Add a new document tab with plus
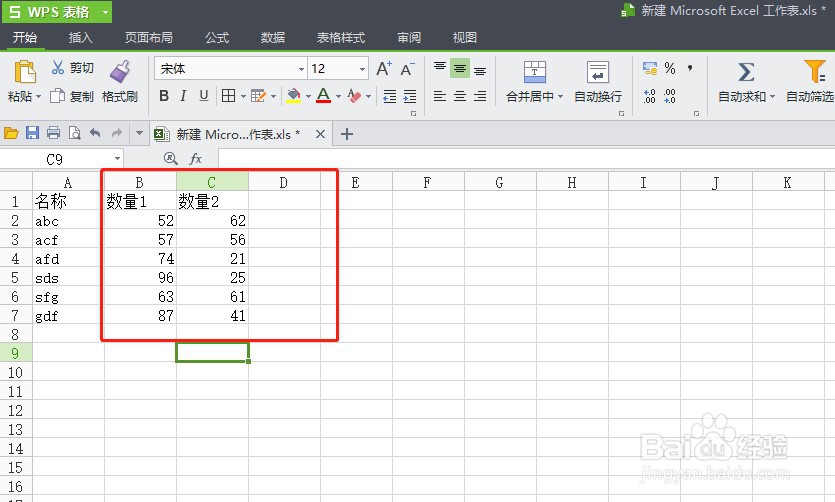 (x=347, y=134)
